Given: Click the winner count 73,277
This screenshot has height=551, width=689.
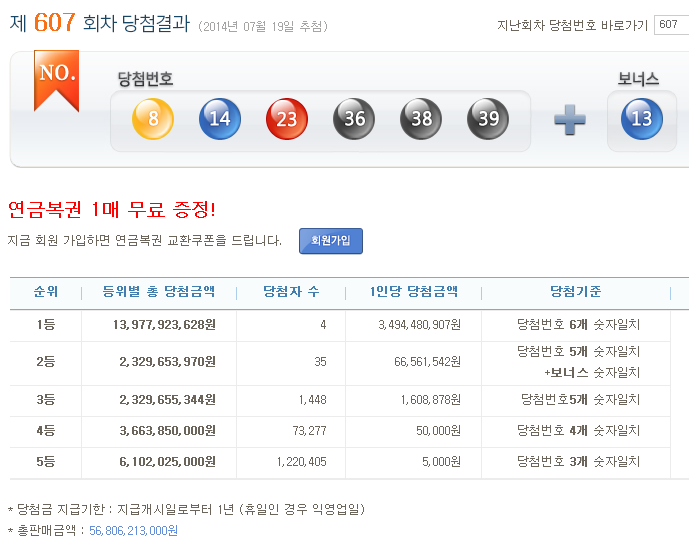Looking at the screenshot, I should [309, 431].
